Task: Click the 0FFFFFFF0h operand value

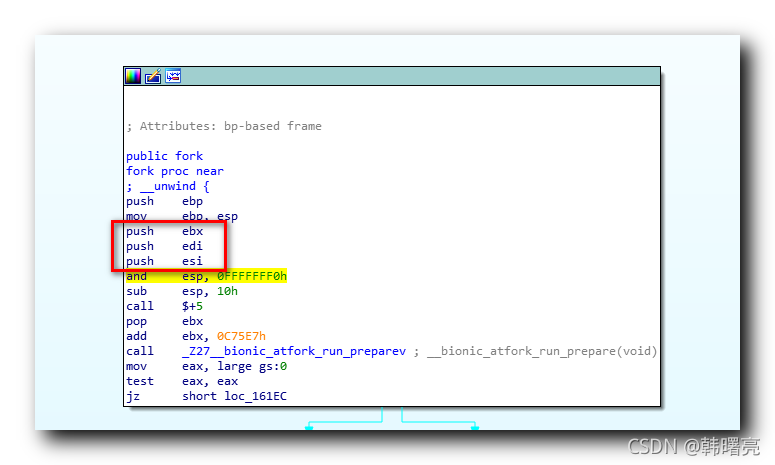Action: coord(252,276)
